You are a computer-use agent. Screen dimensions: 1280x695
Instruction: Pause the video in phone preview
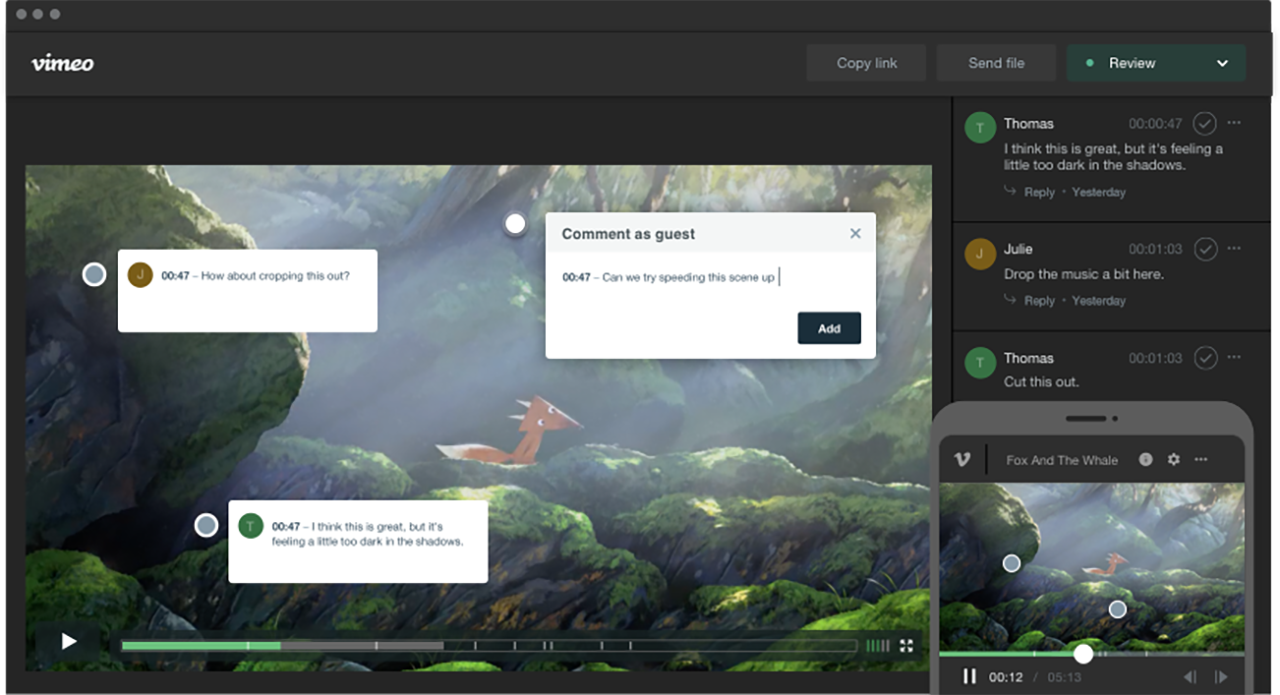[x=969, y=677]
